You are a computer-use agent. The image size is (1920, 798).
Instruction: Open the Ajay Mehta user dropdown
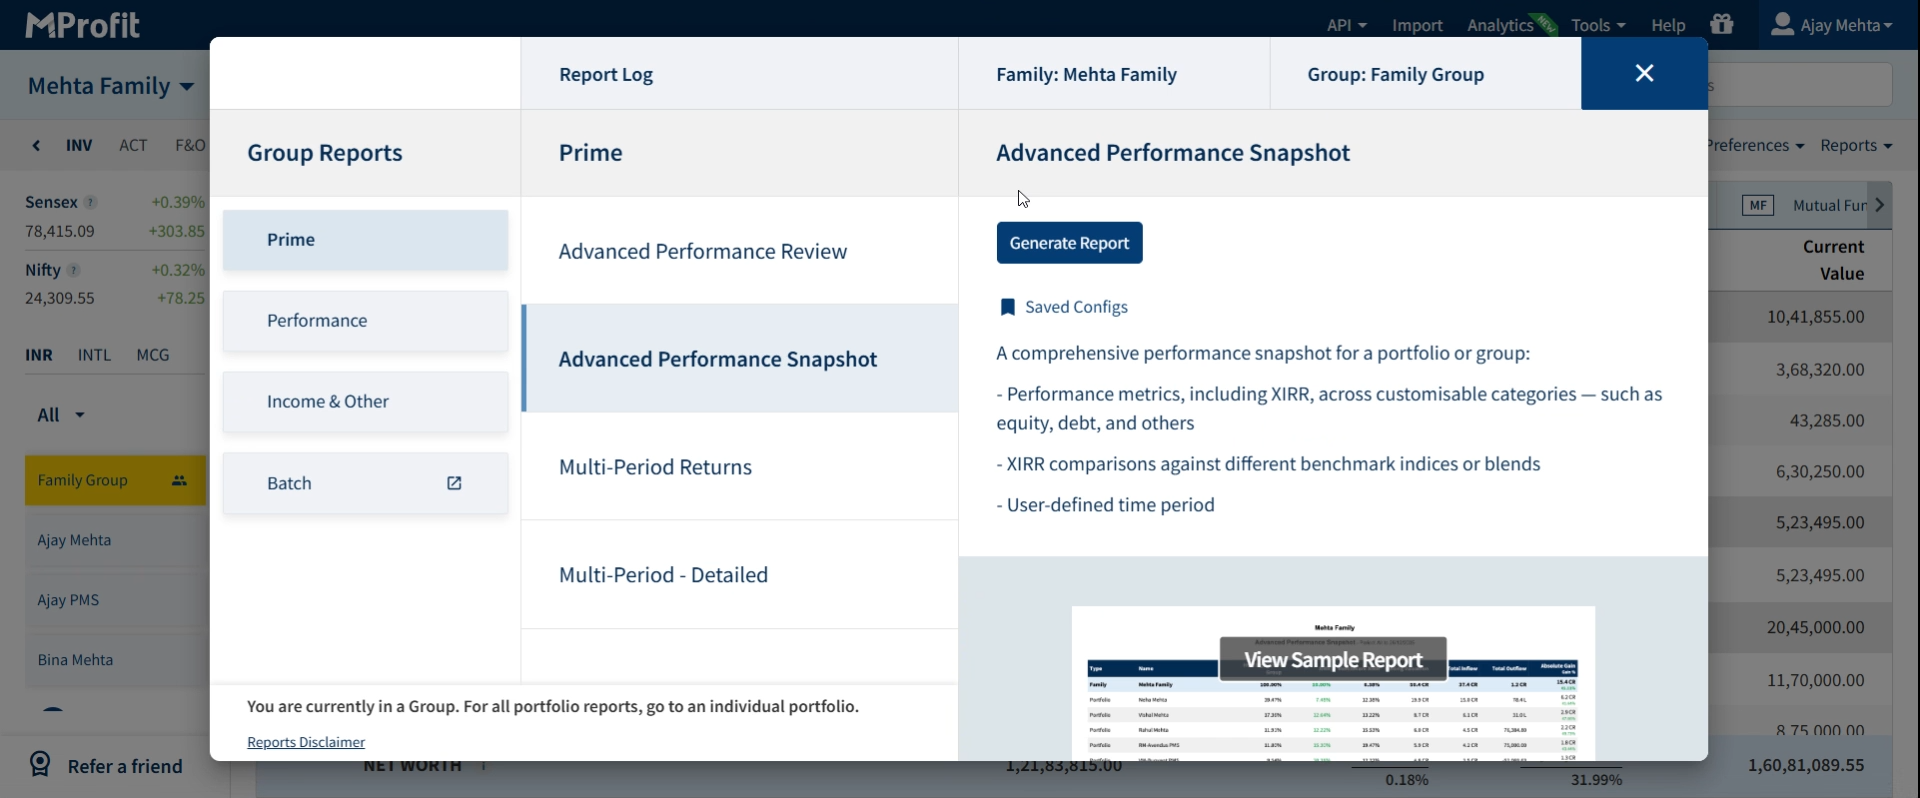[x=1832, y=25]
